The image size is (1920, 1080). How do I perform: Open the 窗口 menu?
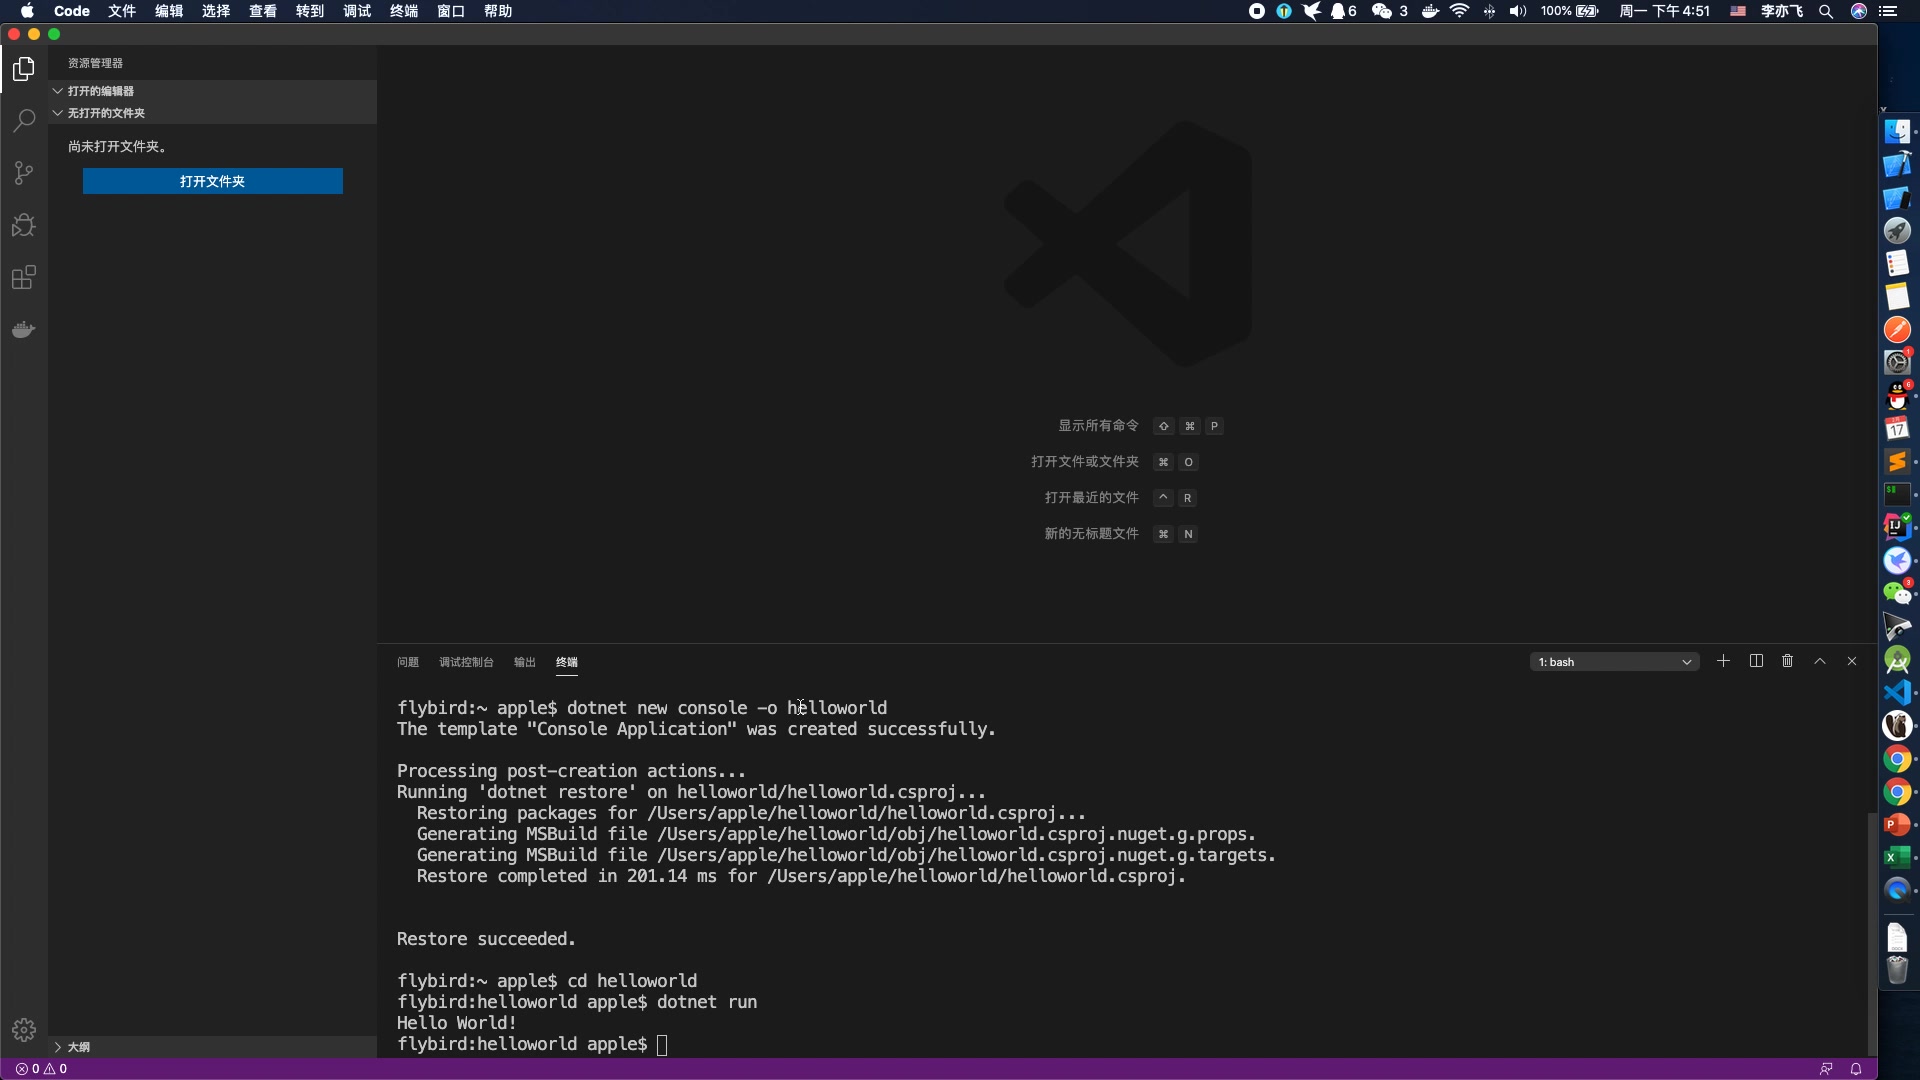pos(451,11)
